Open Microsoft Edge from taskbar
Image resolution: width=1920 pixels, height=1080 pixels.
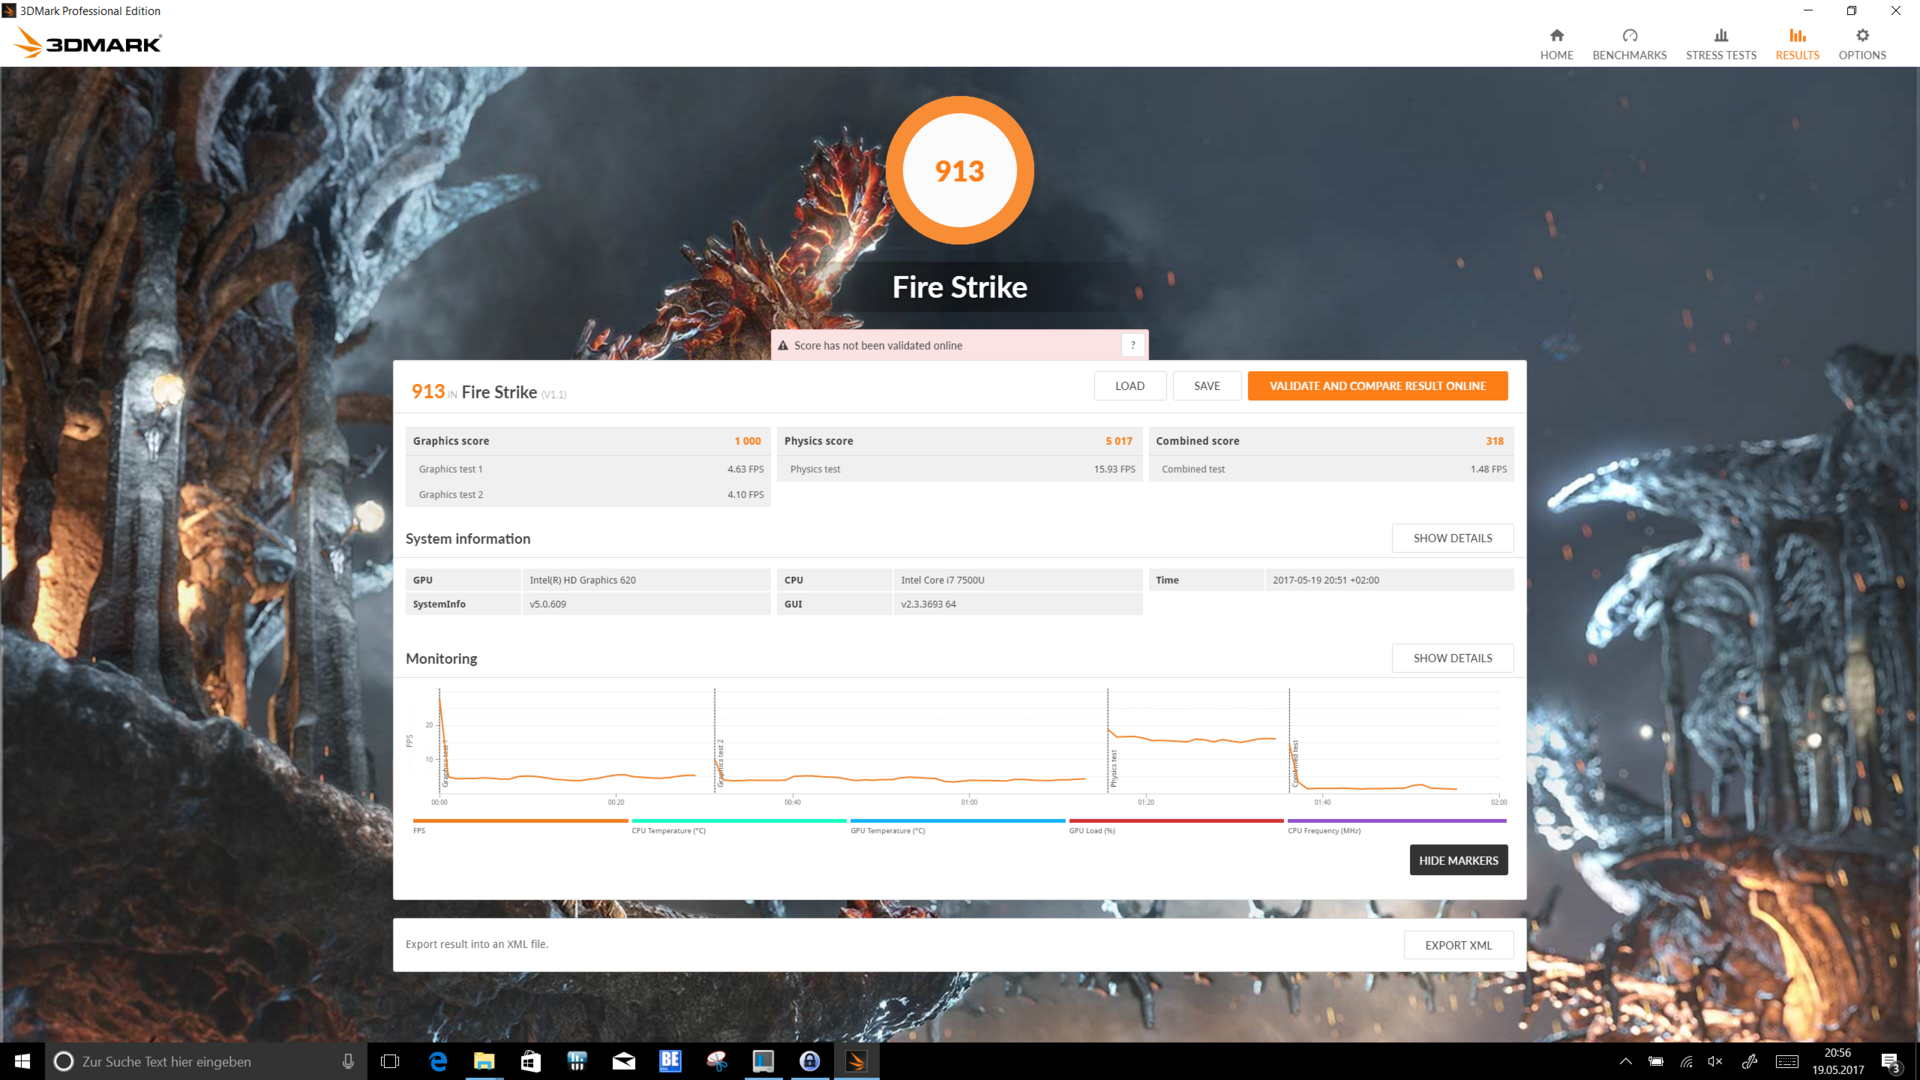pyautogui.click(x=438, y=1061)
